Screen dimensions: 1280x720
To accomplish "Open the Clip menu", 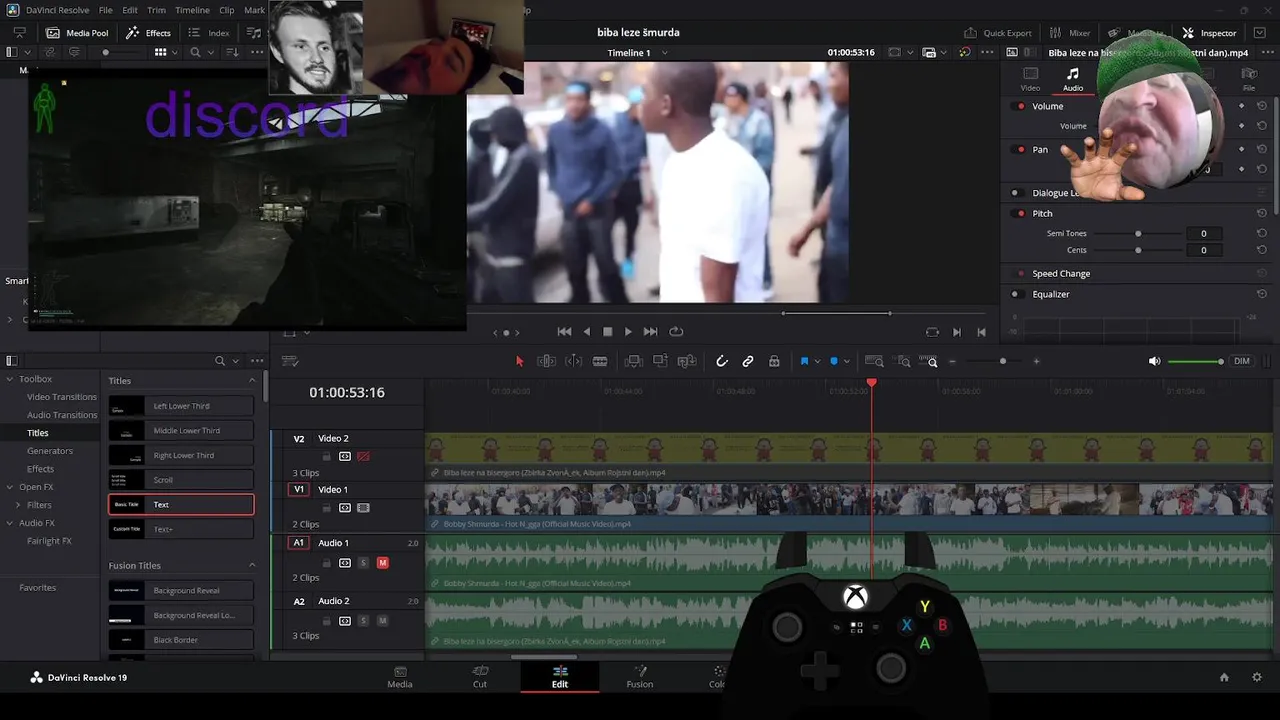I will pyautogui.click(x=227, y=10).
